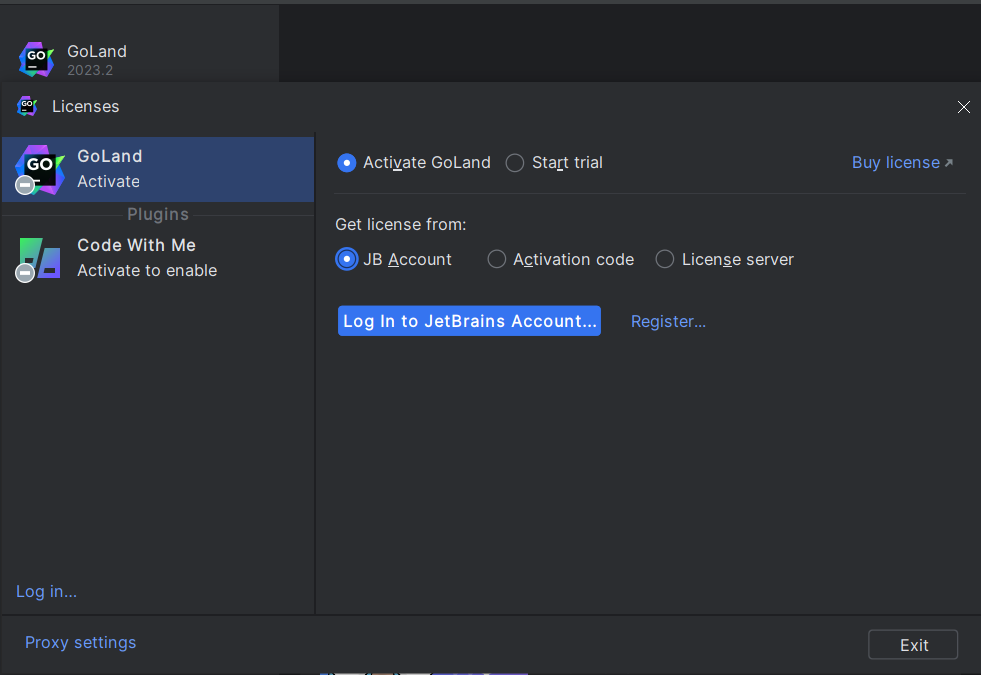
Task: Switch to the Activation code option
Action: (497, 260)
